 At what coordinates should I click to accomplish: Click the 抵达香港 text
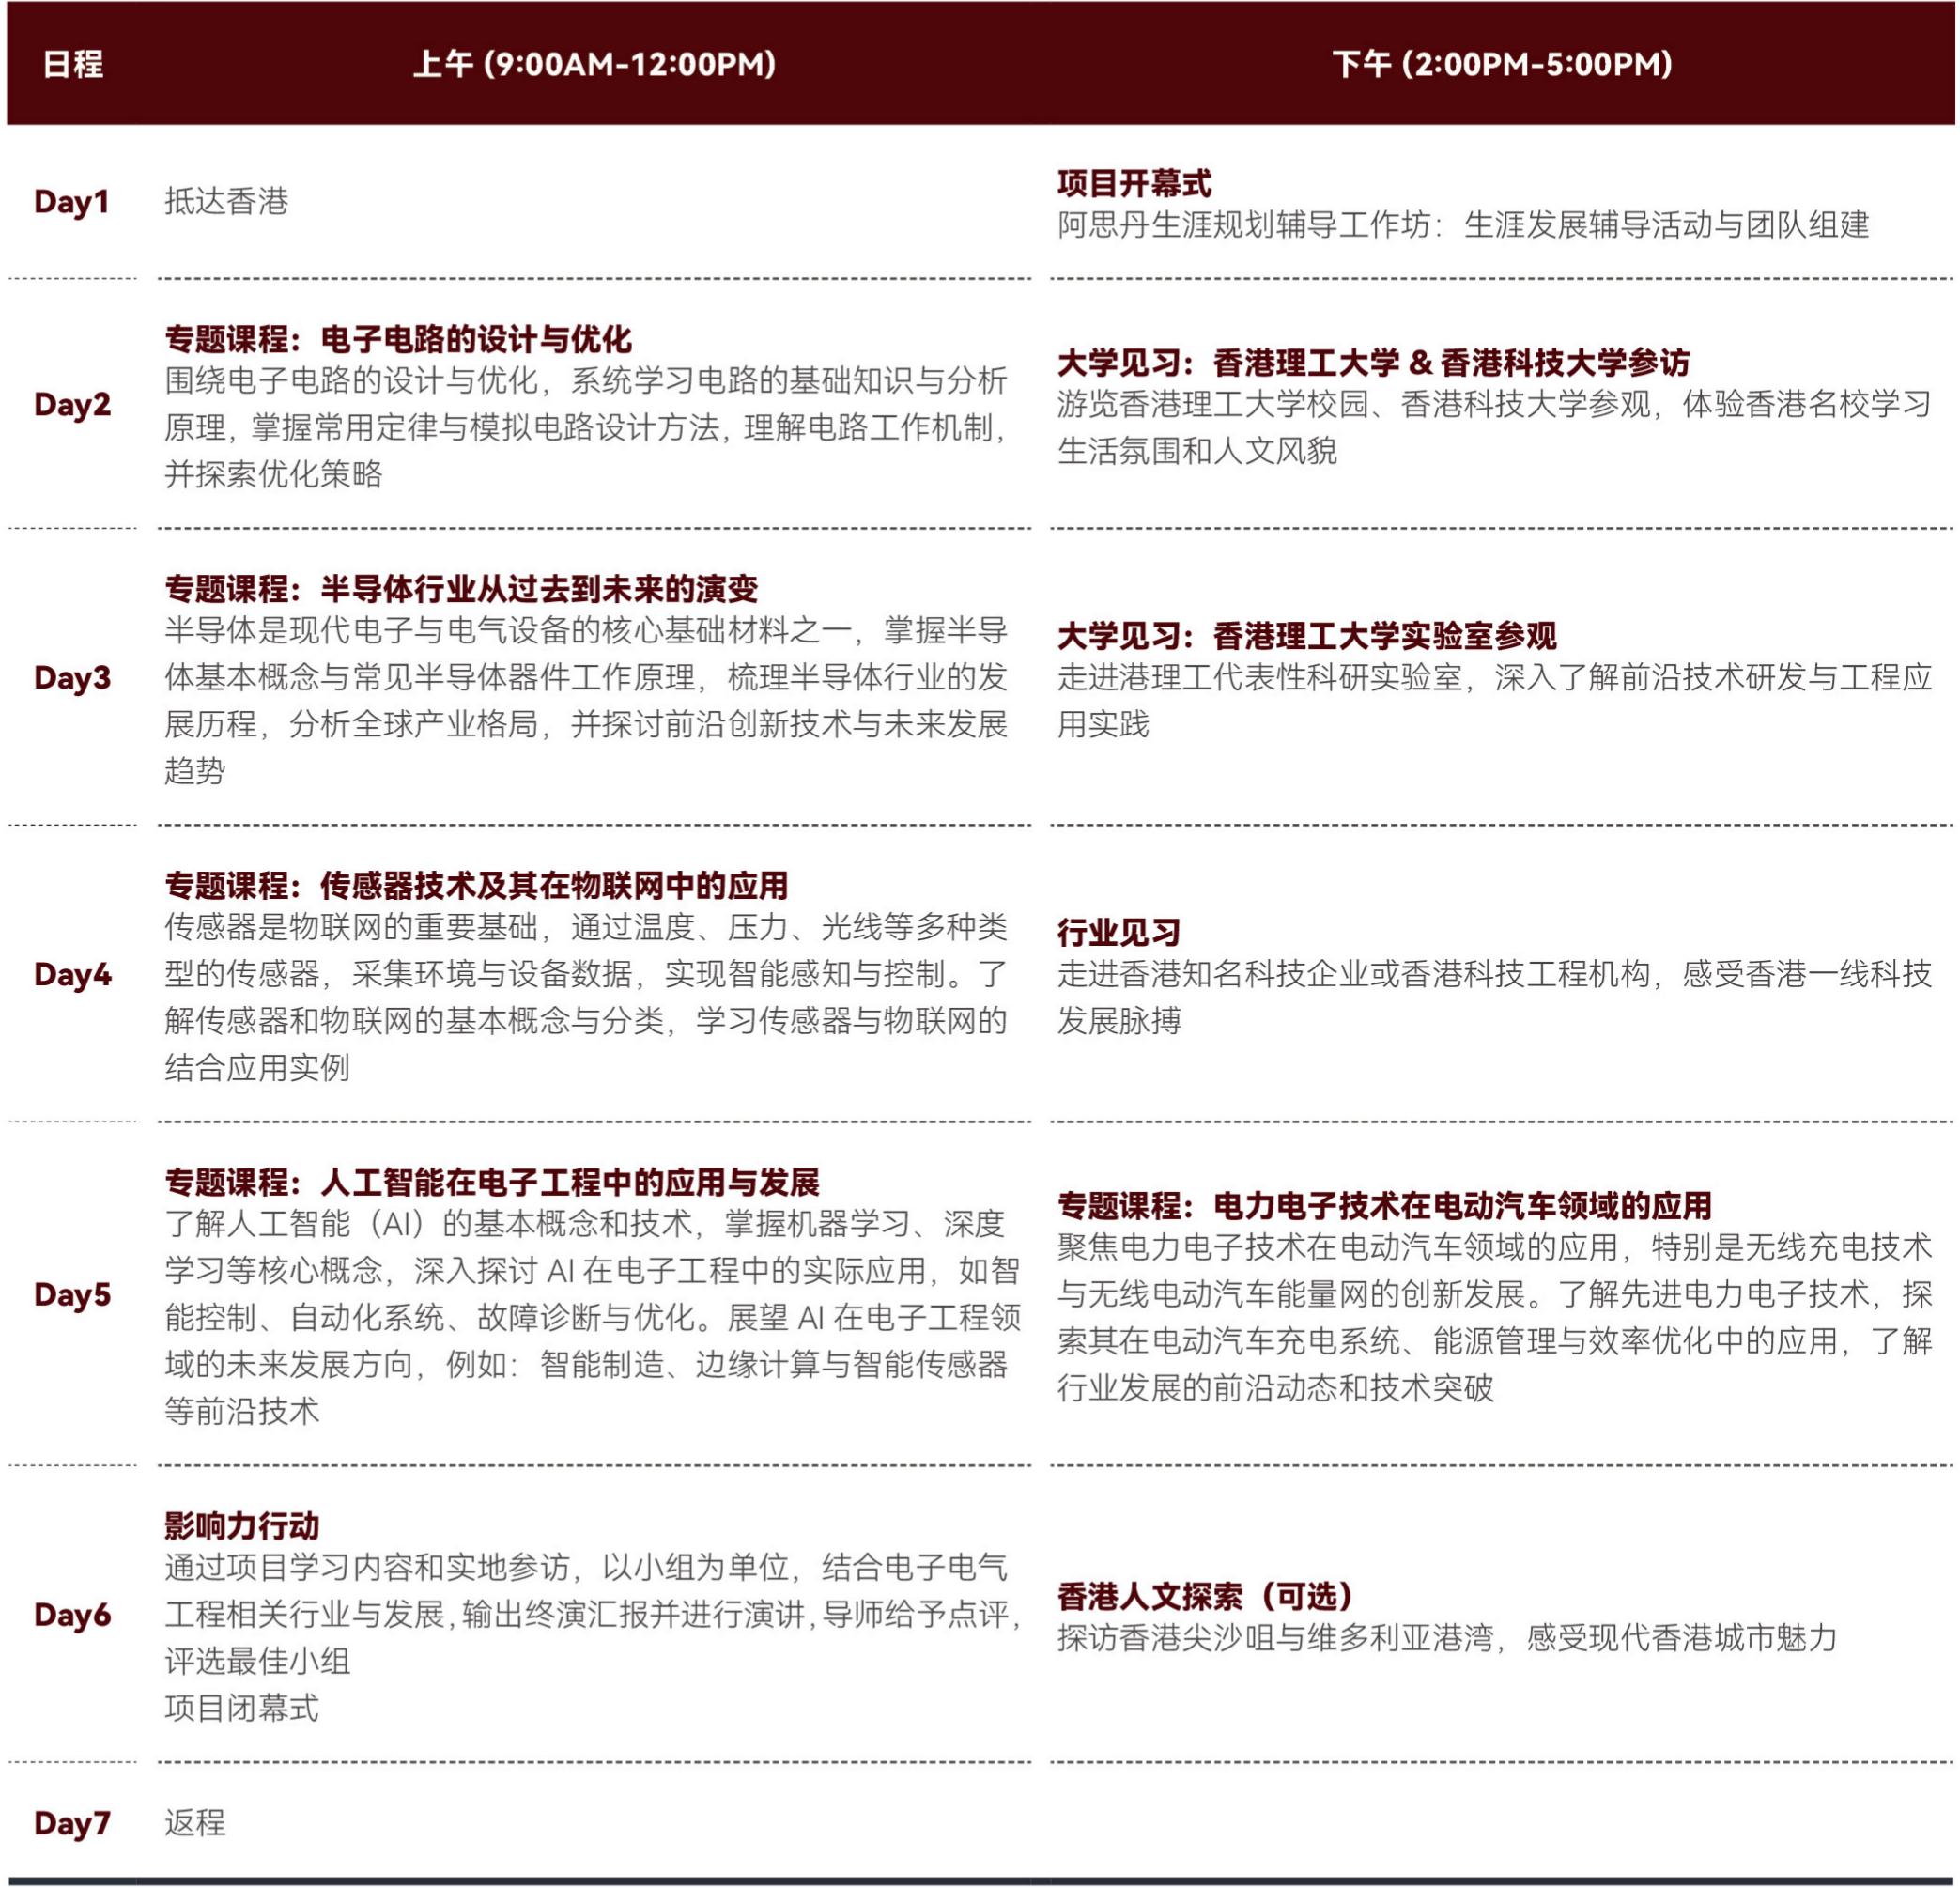226,202
